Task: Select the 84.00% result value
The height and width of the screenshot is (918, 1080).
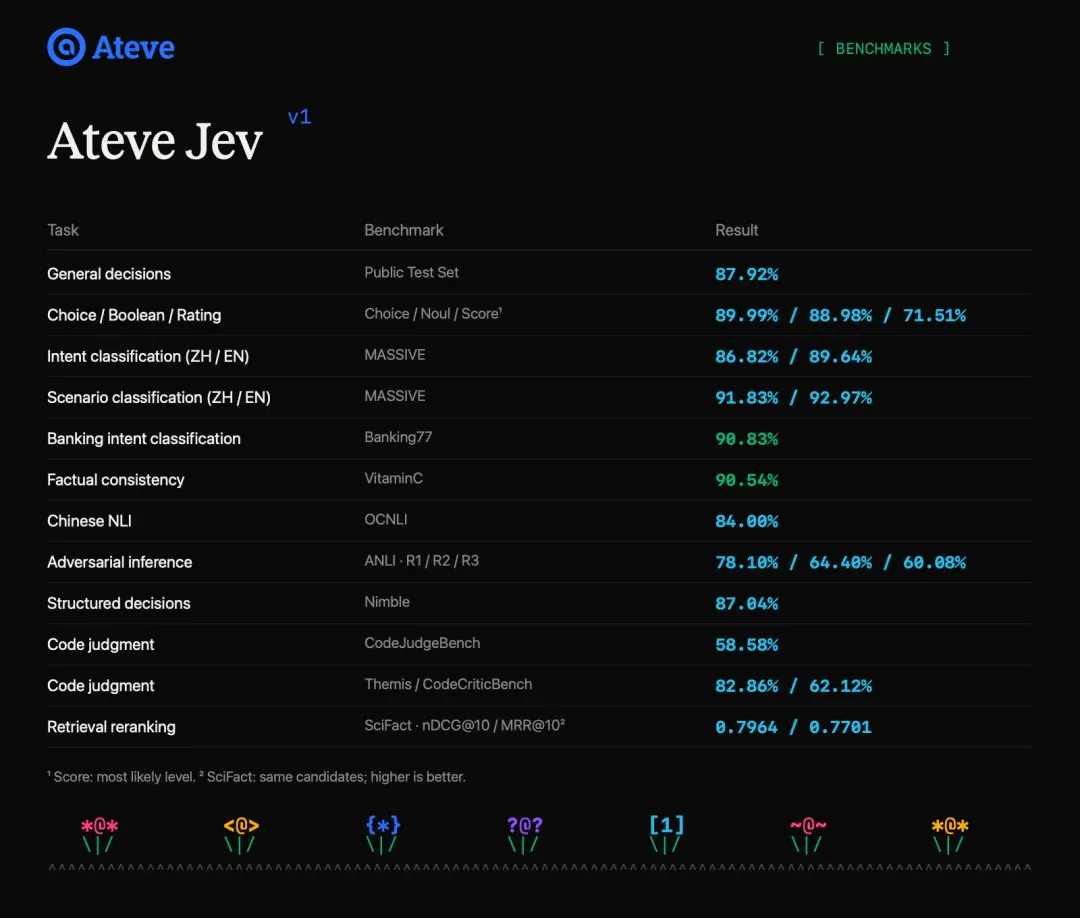Action: point(747,521)
